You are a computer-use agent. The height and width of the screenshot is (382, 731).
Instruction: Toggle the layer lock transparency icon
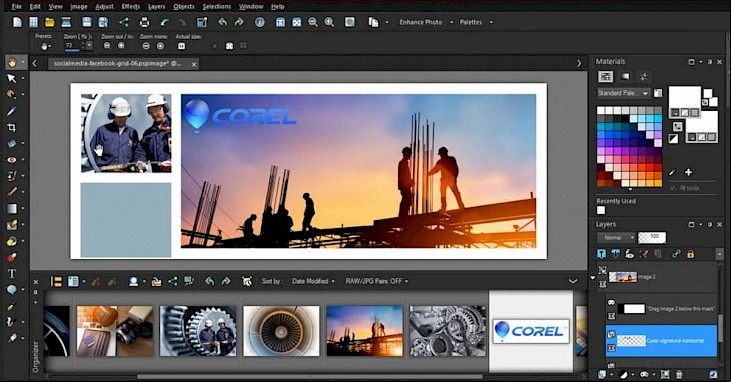pos(690,254)
